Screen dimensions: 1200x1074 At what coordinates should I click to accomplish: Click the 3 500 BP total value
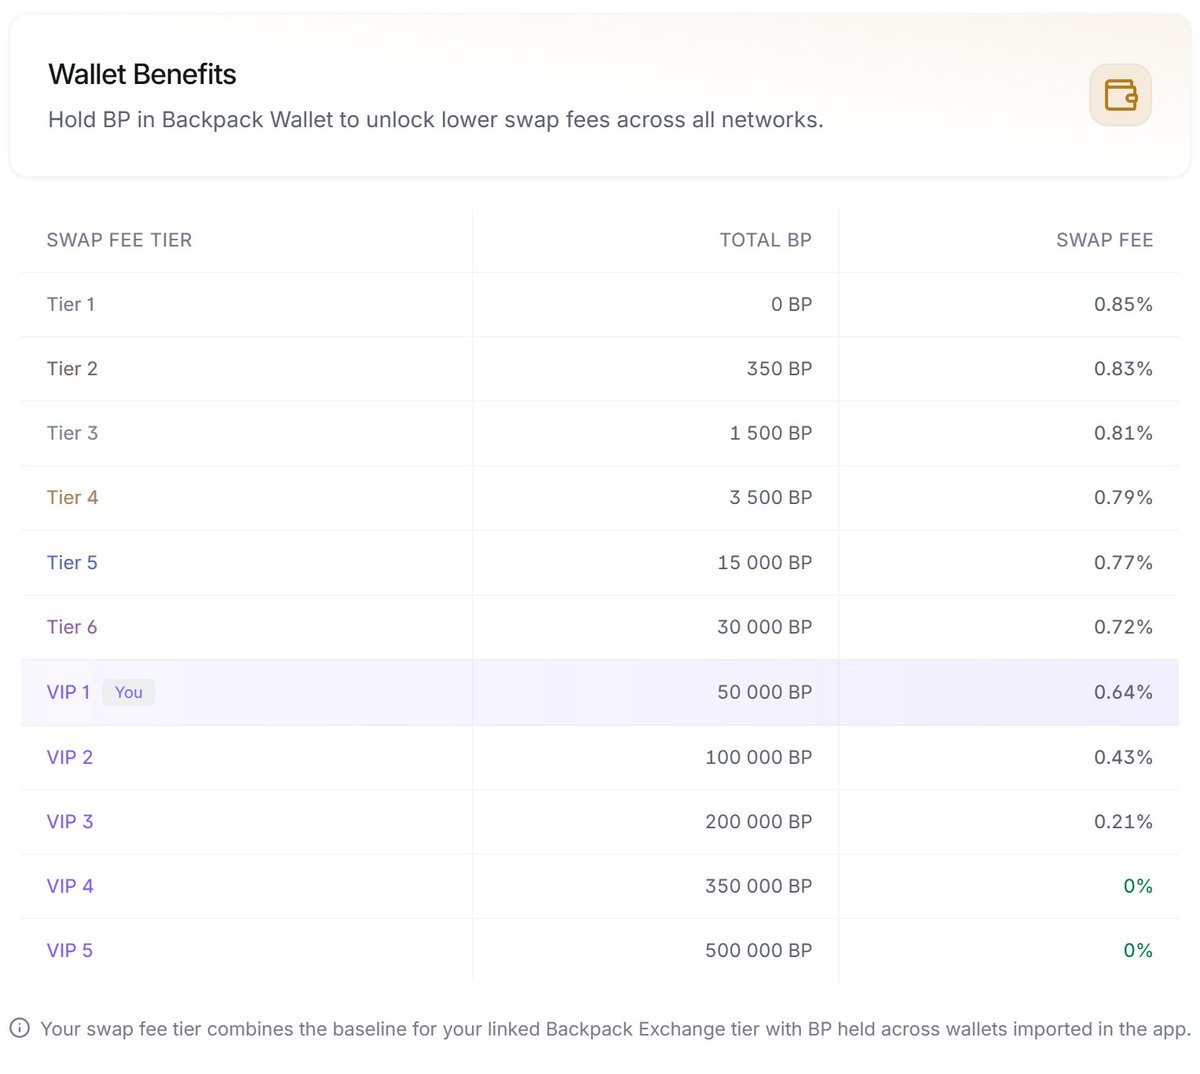point(771,497)
